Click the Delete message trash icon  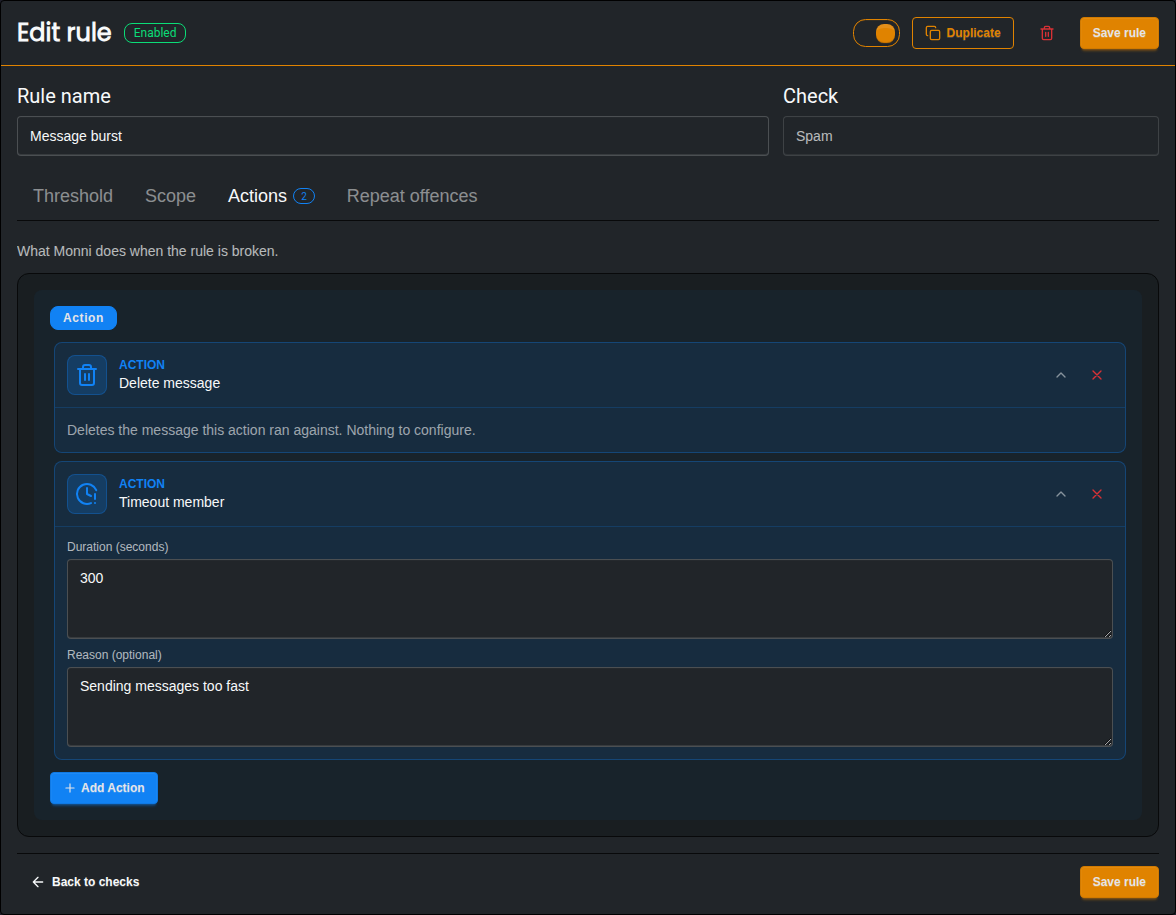coord(87,375)
